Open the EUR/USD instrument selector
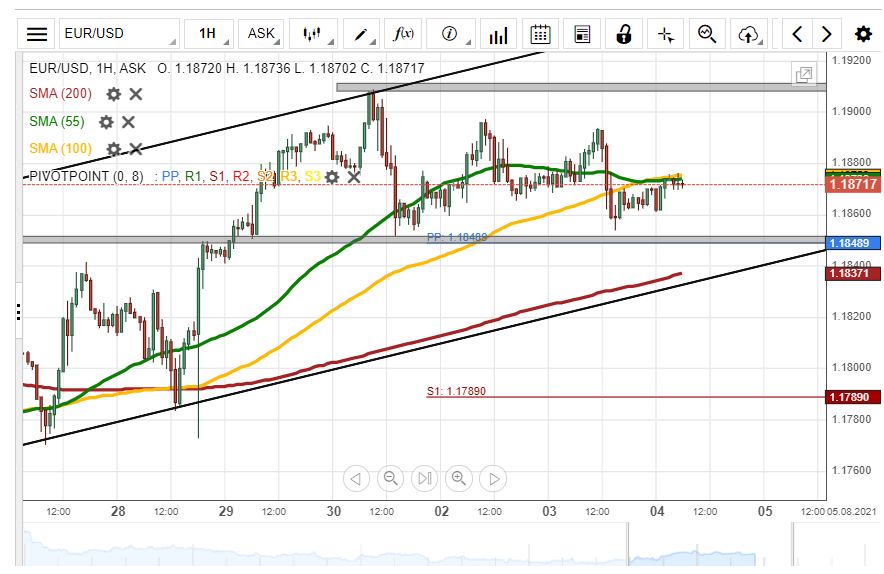The image size is (884, 574). (x=119, y=34)
